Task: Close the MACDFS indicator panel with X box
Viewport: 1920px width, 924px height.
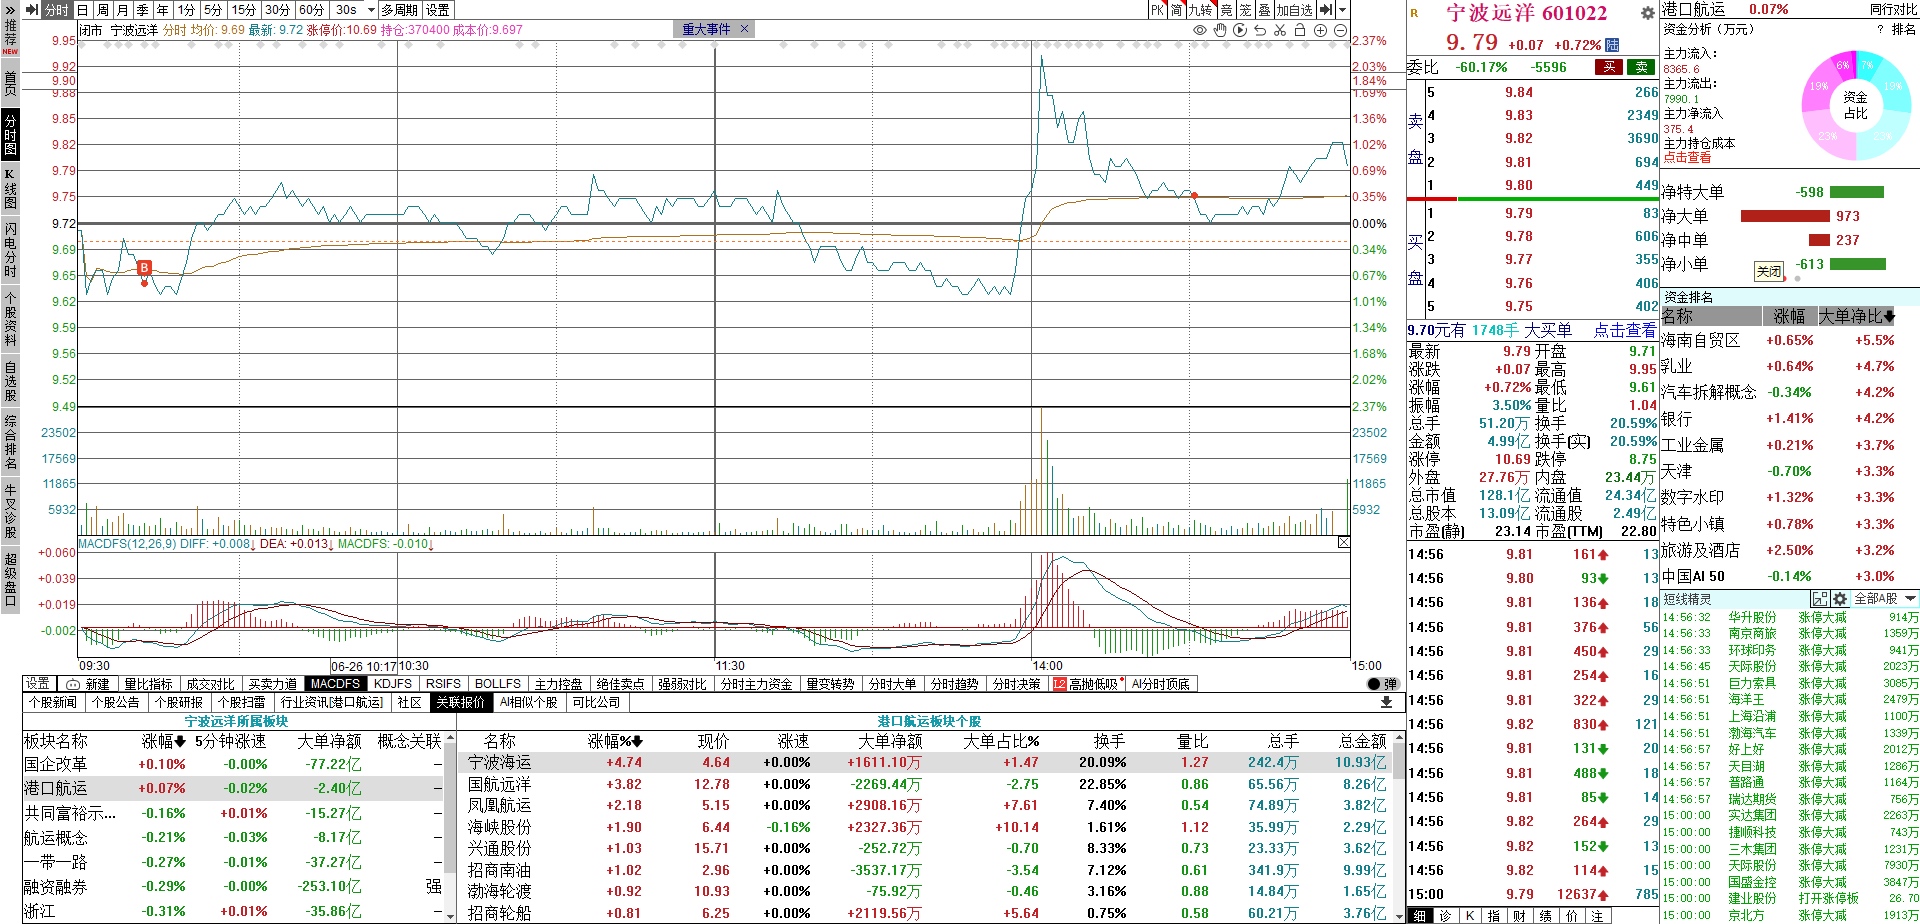Action: (1343, 542)
